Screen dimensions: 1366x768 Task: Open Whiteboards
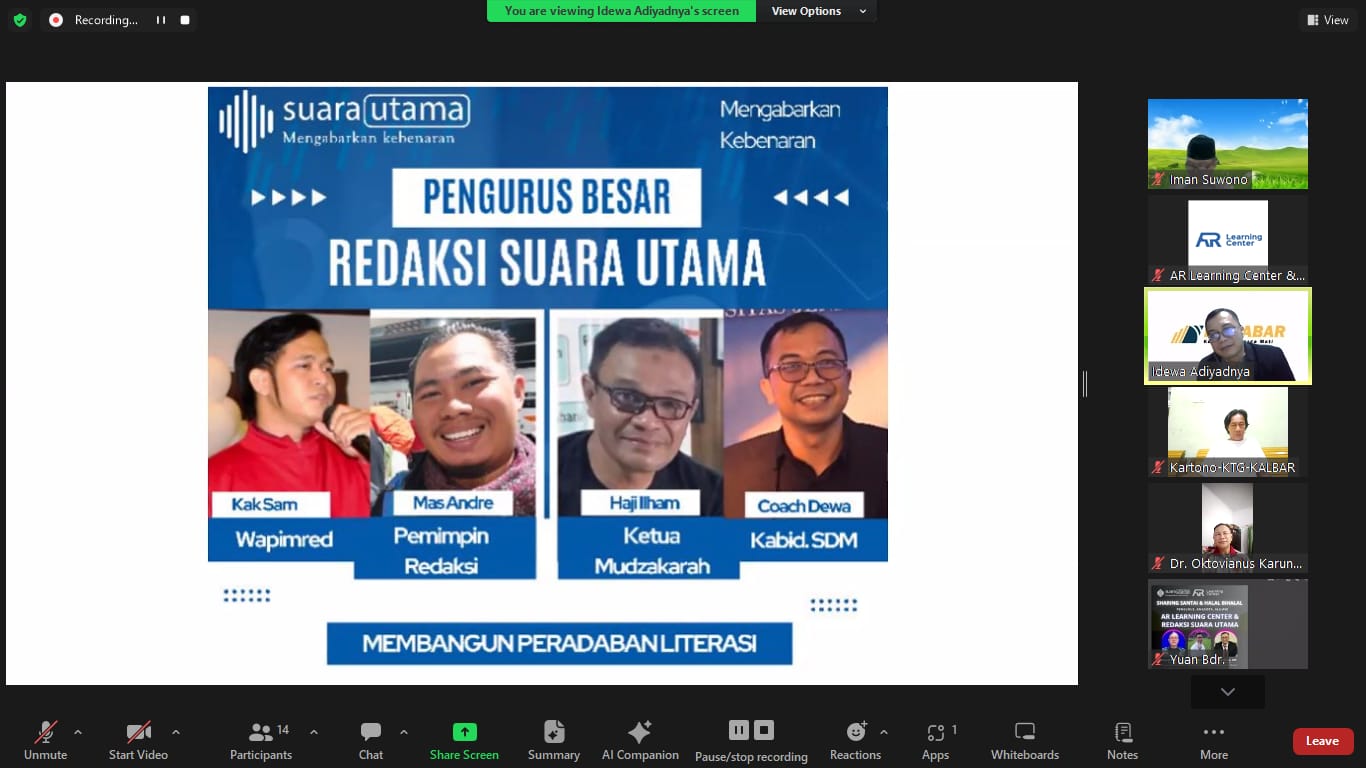[1025, 741]
